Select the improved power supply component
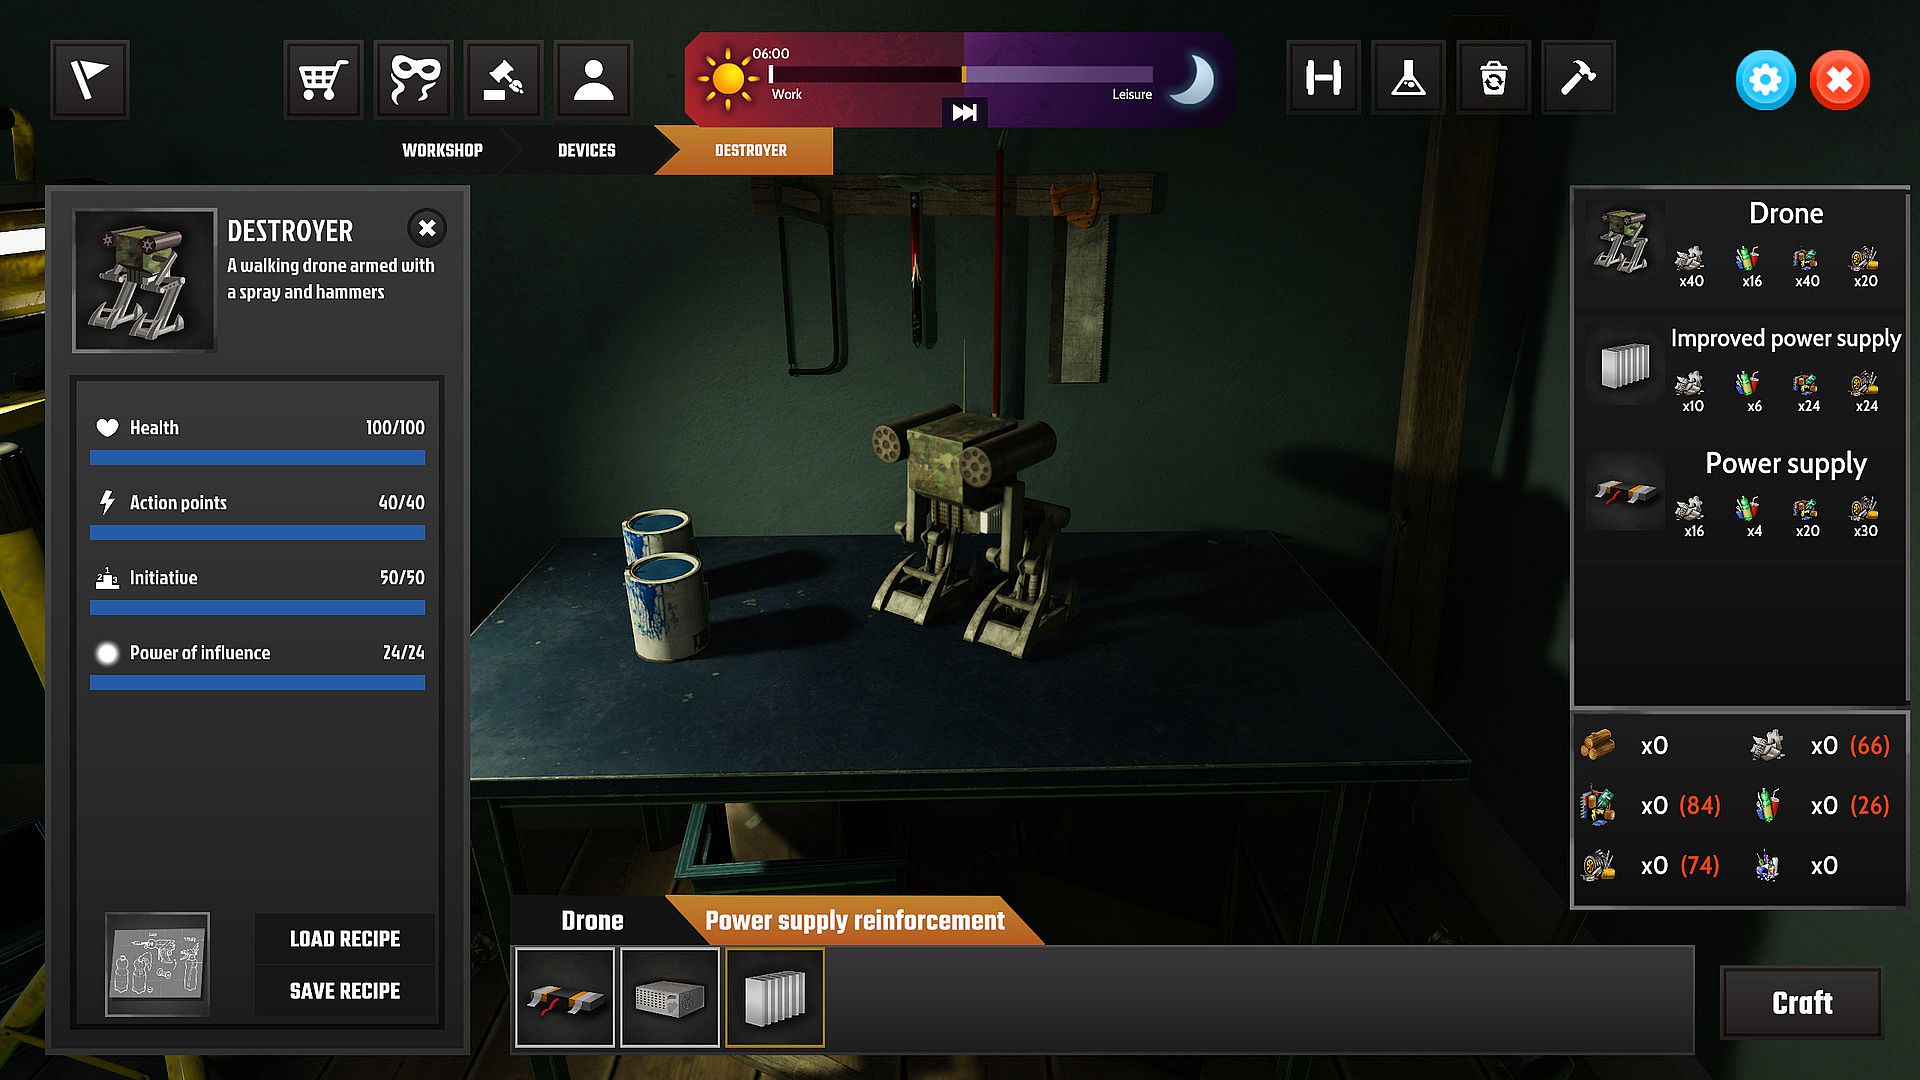 774,998
